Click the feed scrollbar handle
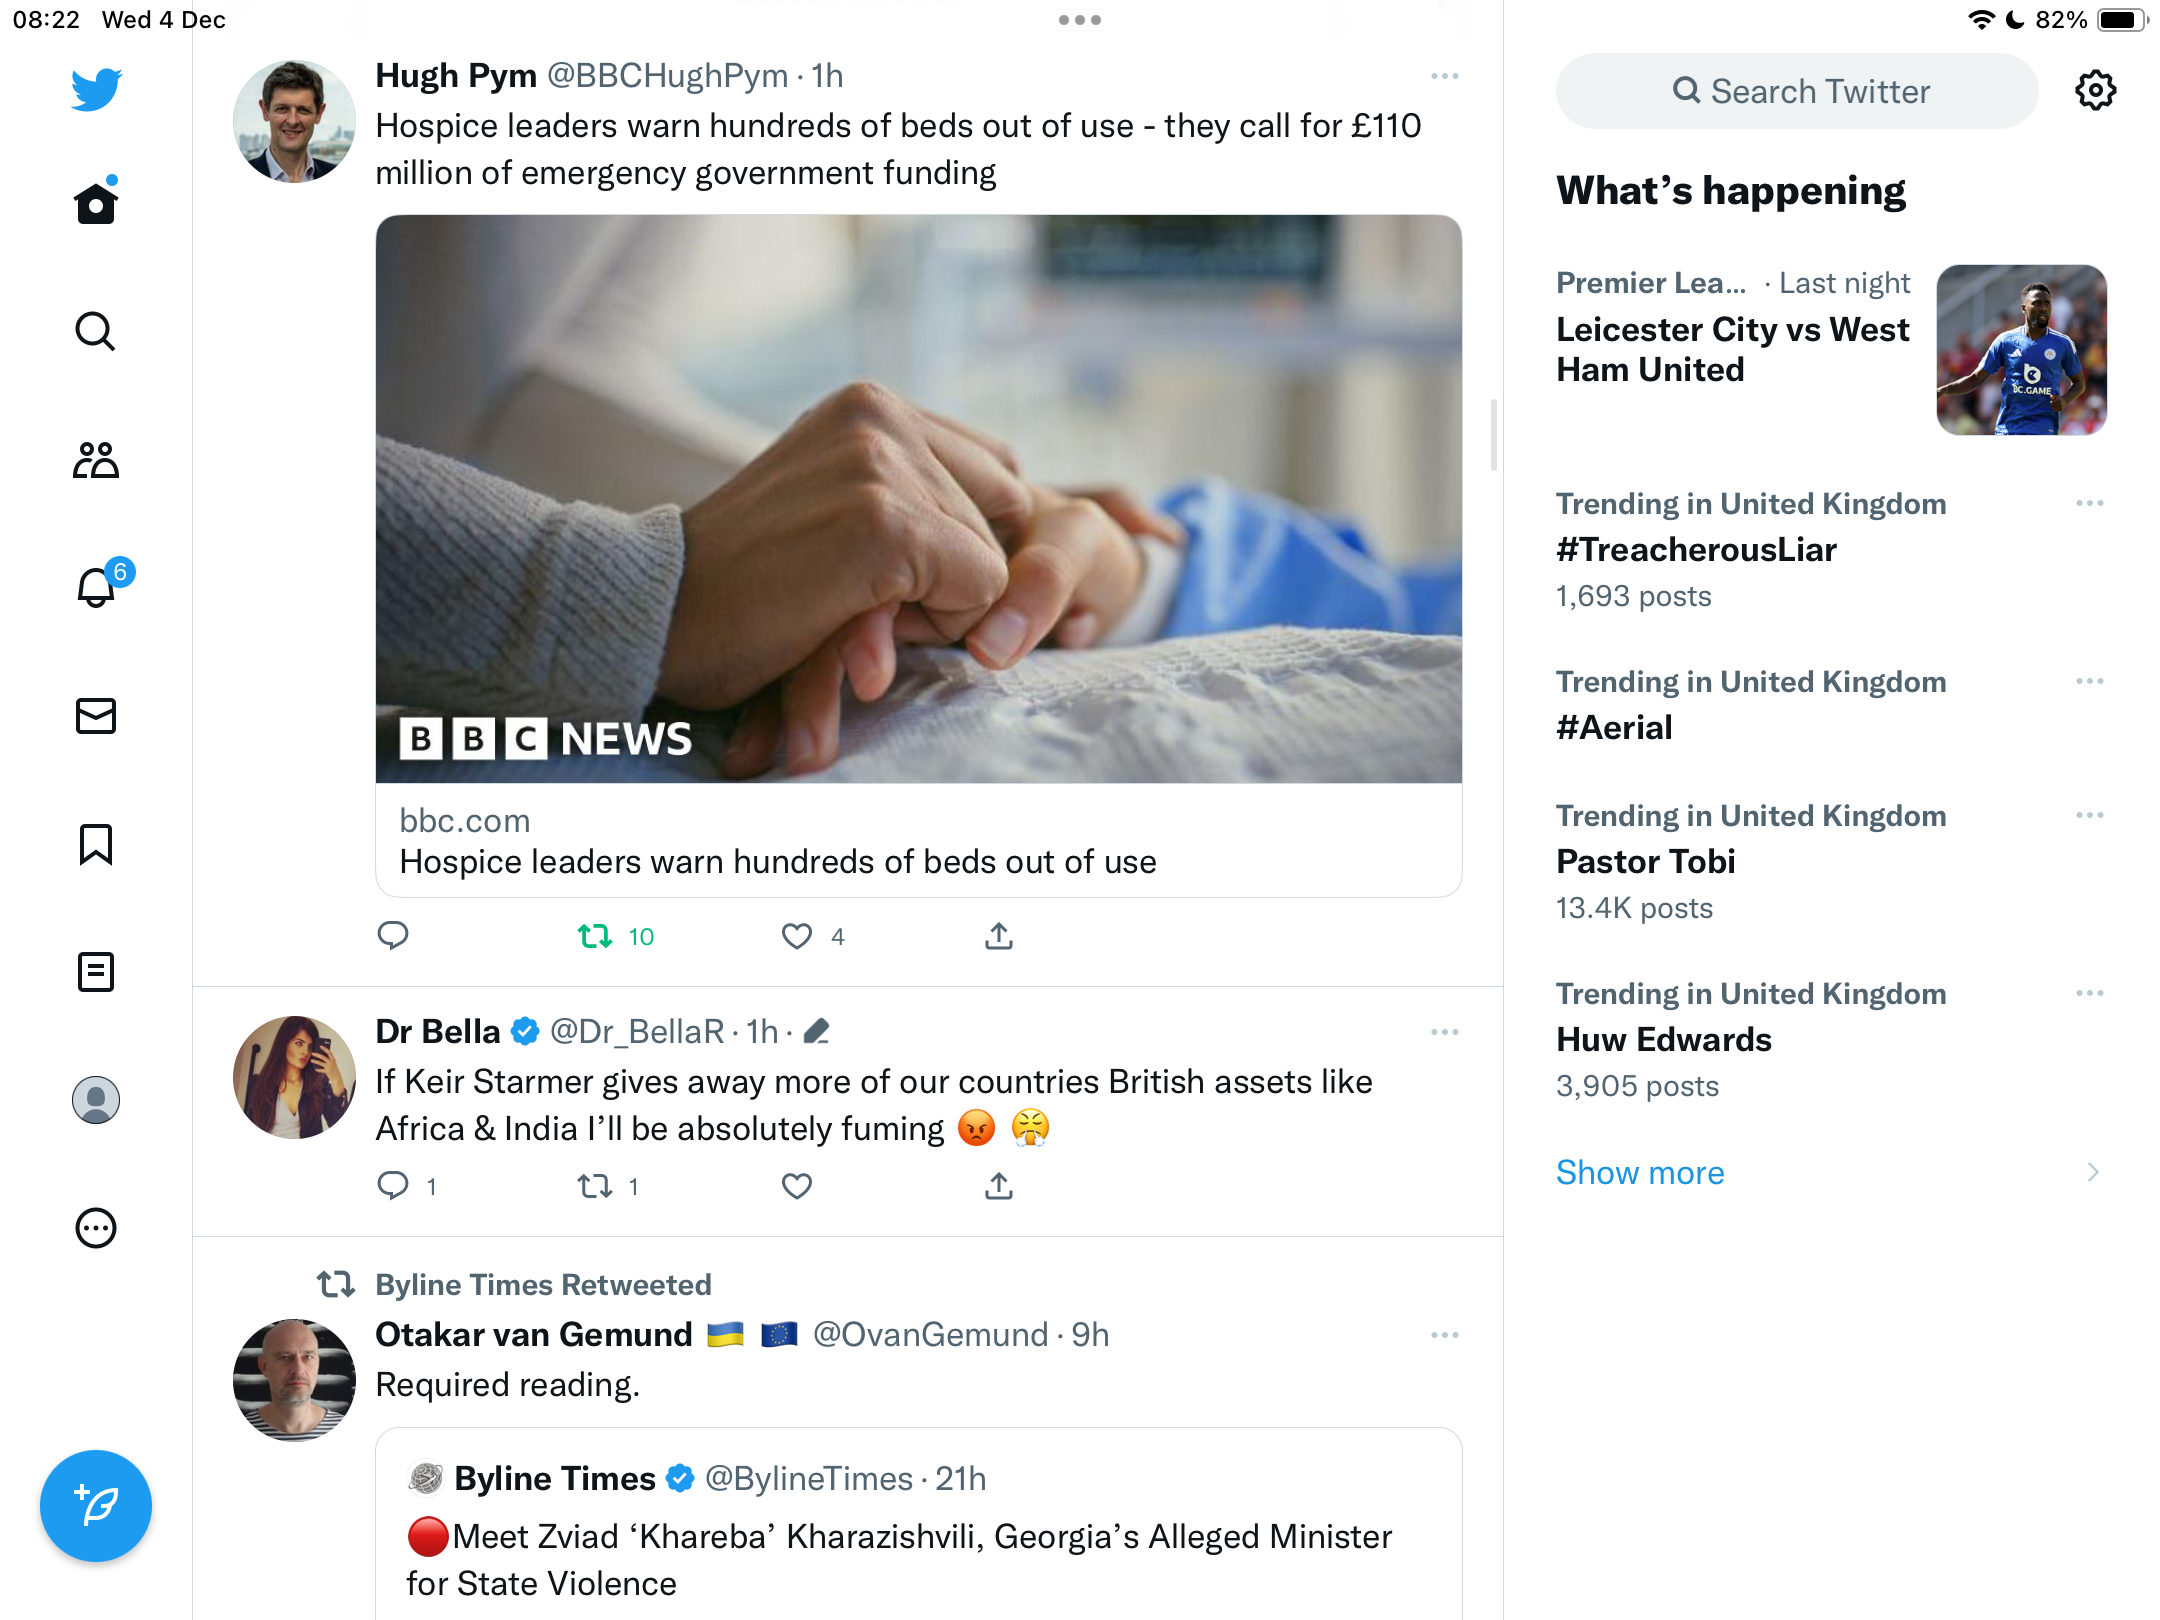Viewport: 2160px width, 1620px height. point(1494,435)
